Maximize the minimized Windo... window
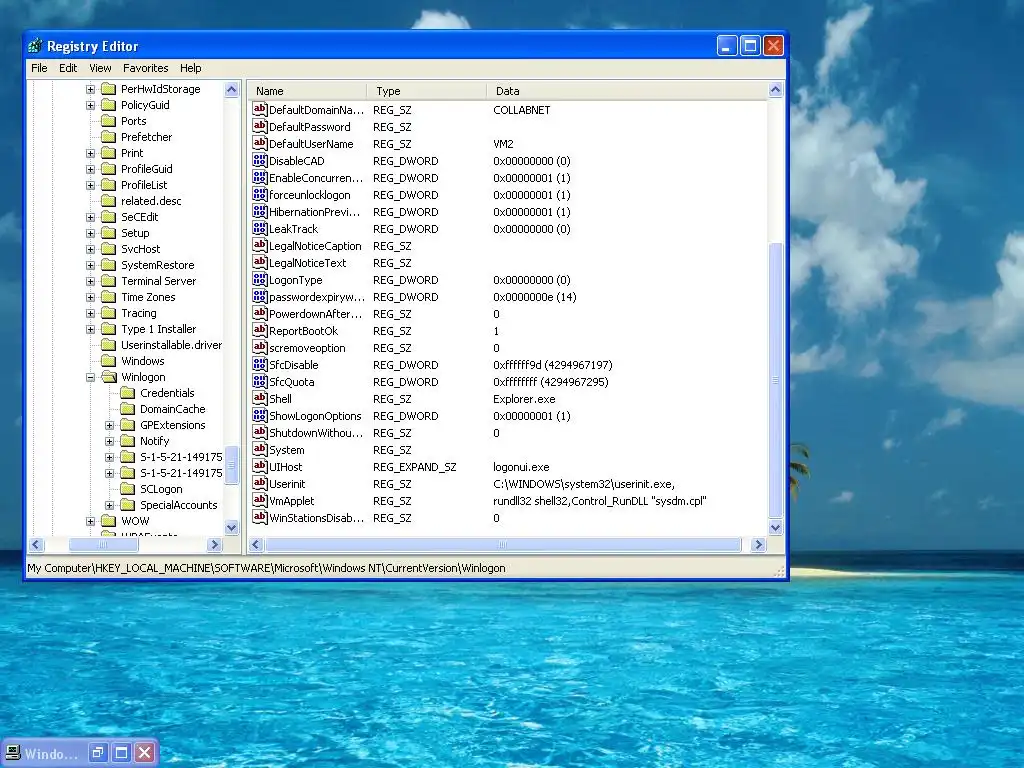 (121, 752)
